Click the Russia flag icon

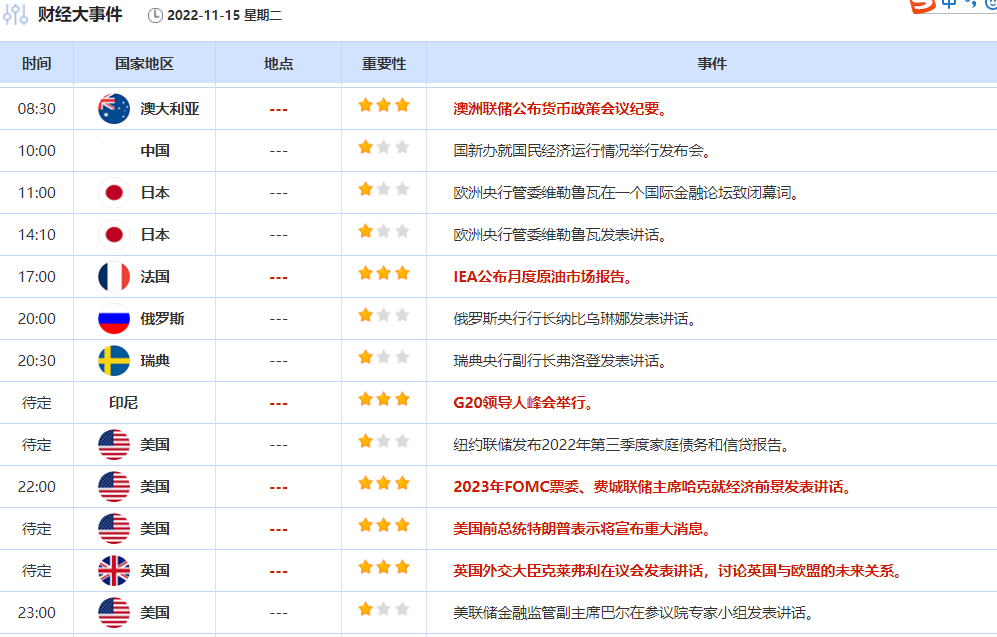pos(114,318)
